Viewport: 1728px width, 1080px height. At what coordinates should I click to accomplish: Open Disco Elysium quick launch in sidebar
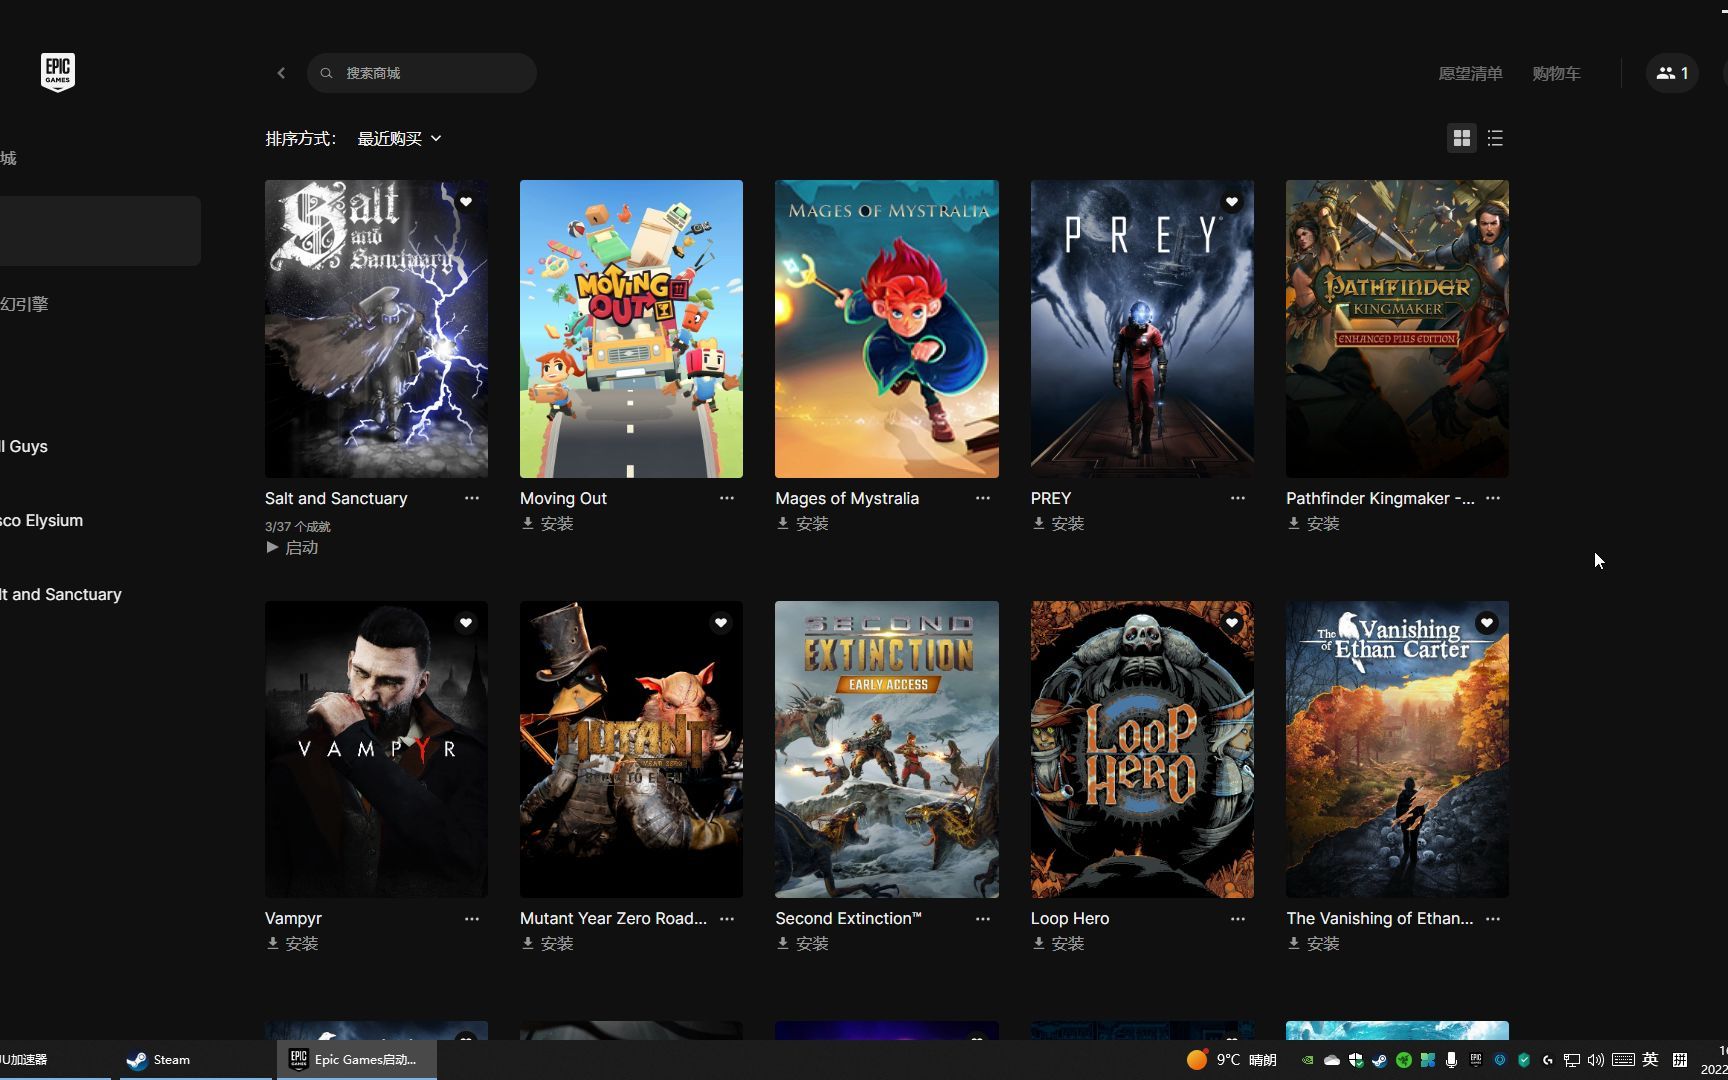[x=41, y=520]
